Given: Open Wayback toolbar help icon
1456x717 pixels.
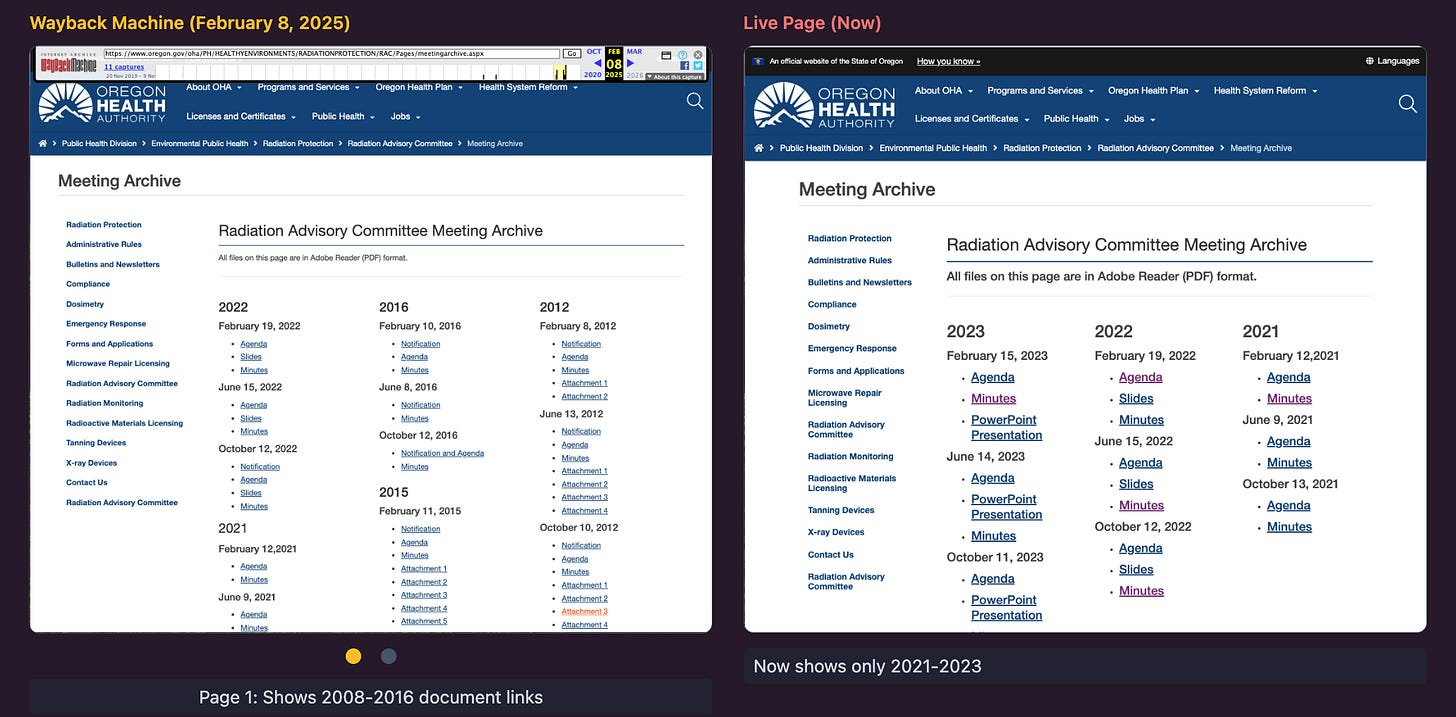Looking at the screenshot, I should [x=683, y=55].
